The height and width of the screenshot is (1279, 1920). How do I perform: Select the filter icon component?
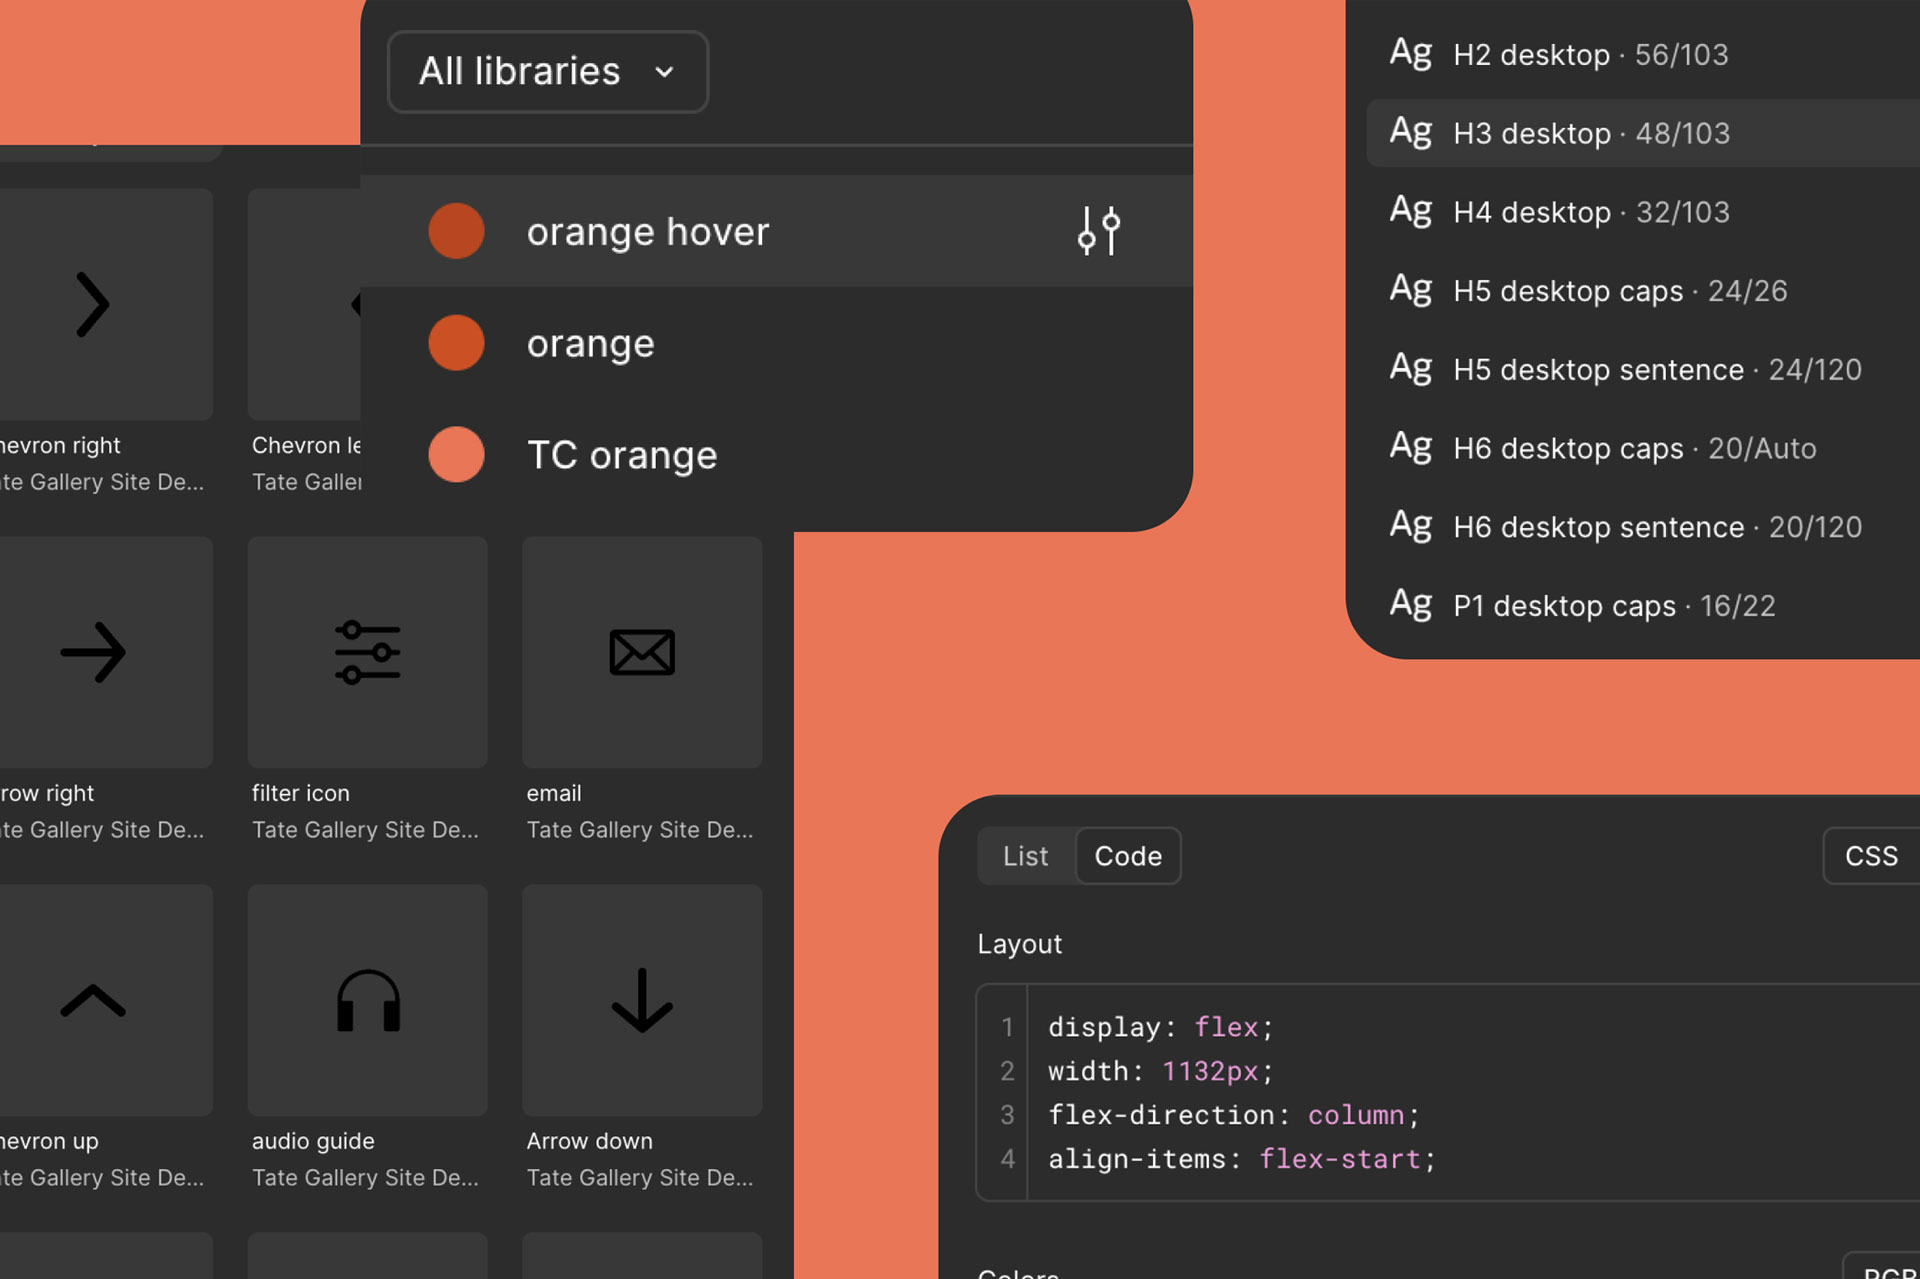(x=367, y=652)
